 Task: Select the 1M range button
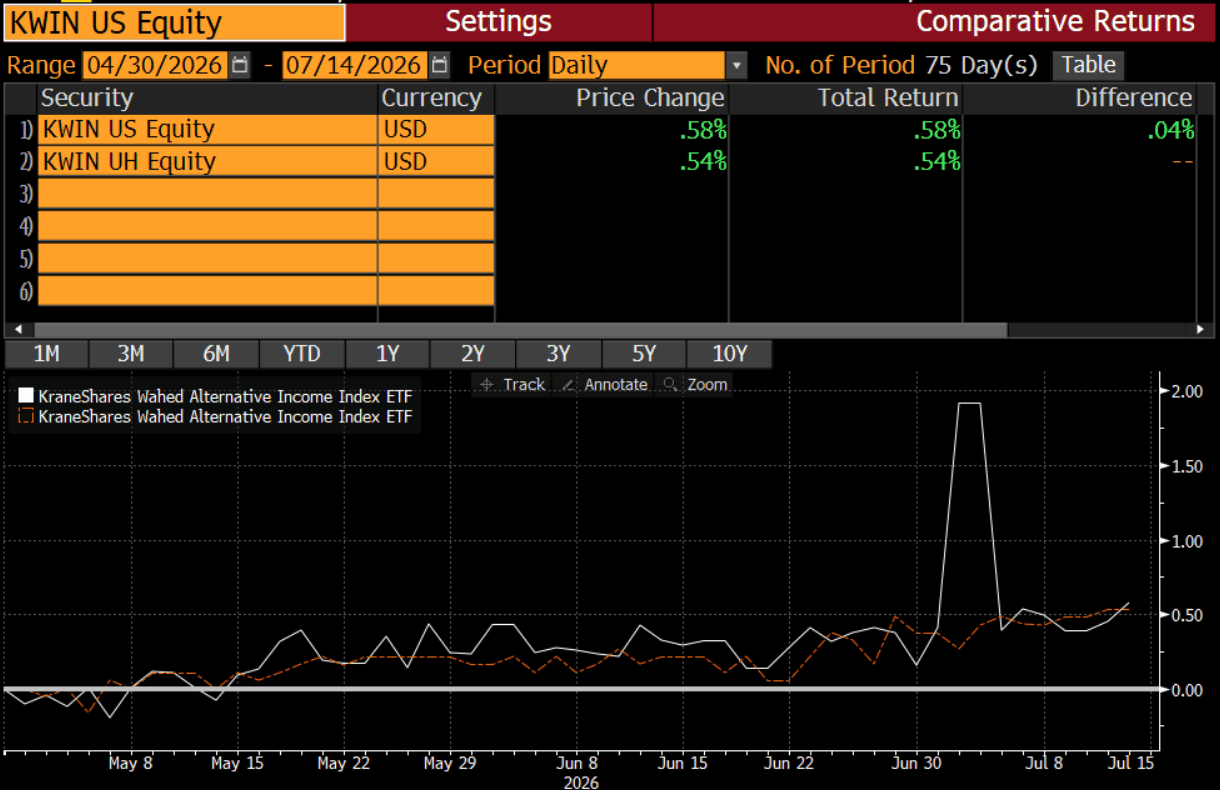point(46,354)
